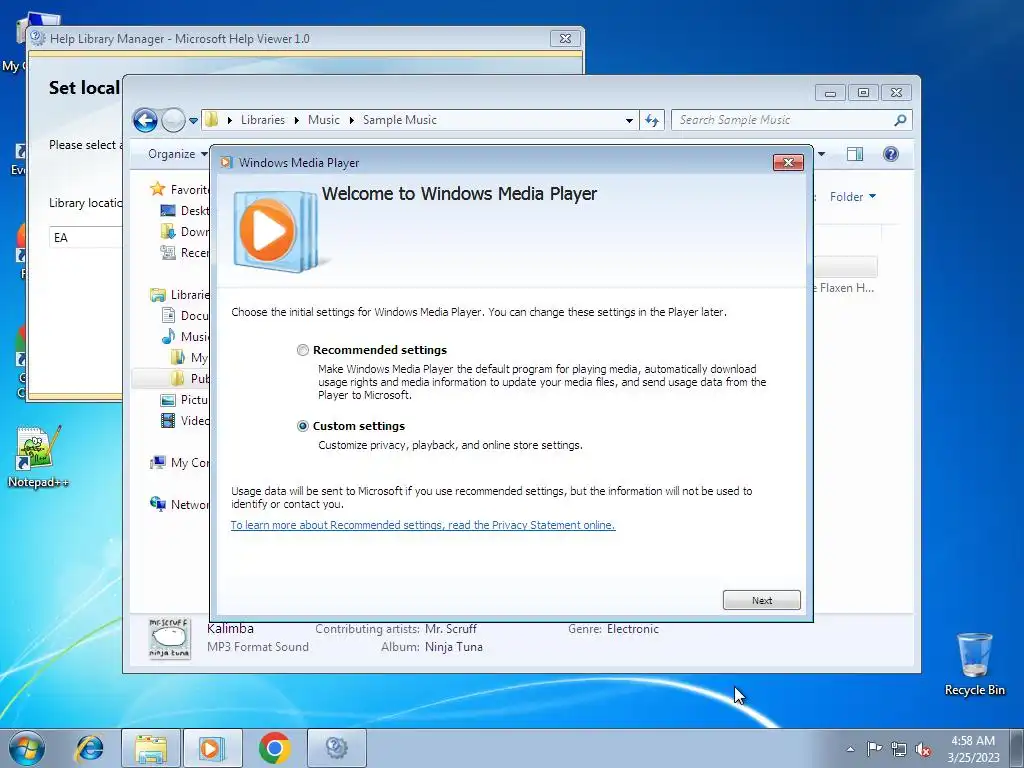Select Desktop in the navigation pane
Screen dimensions: 1024x768
point(185,210)
